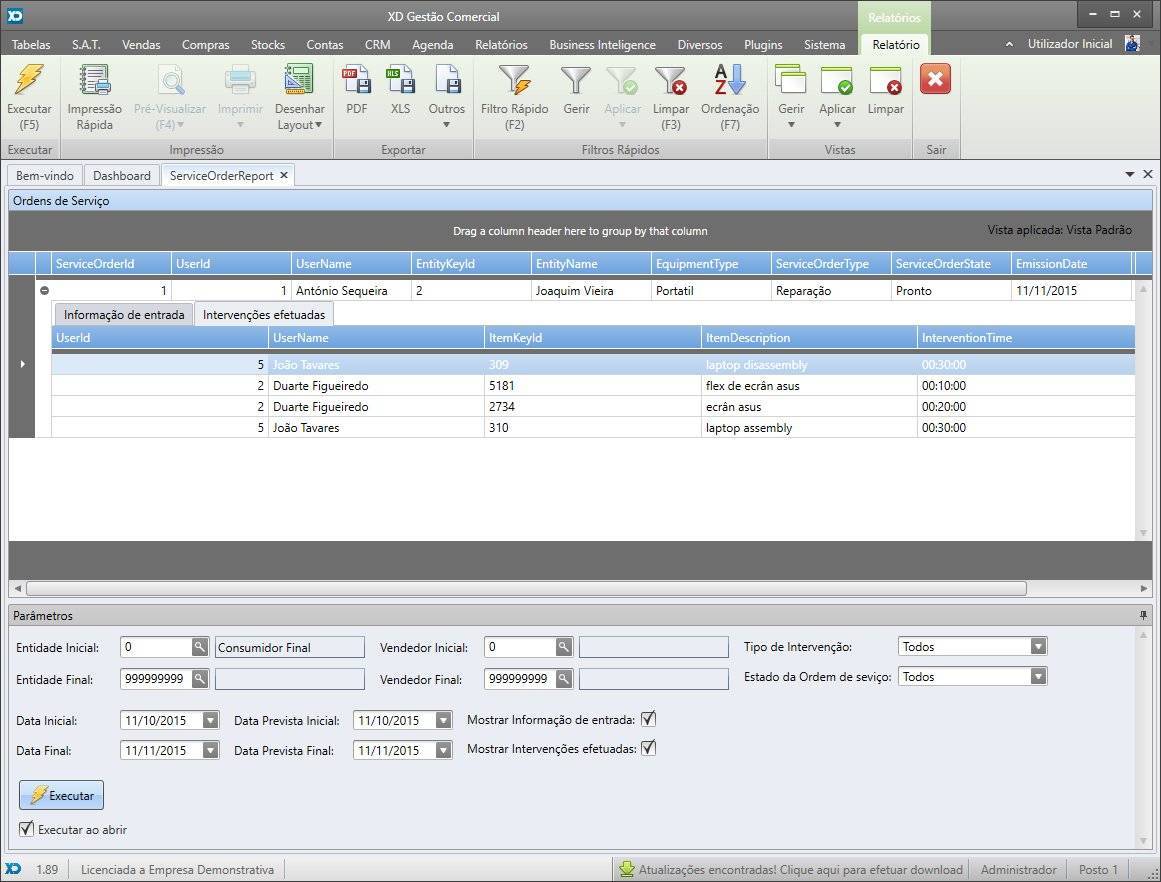Toggle Mostrar Informação de entrada checkbox

648,719
